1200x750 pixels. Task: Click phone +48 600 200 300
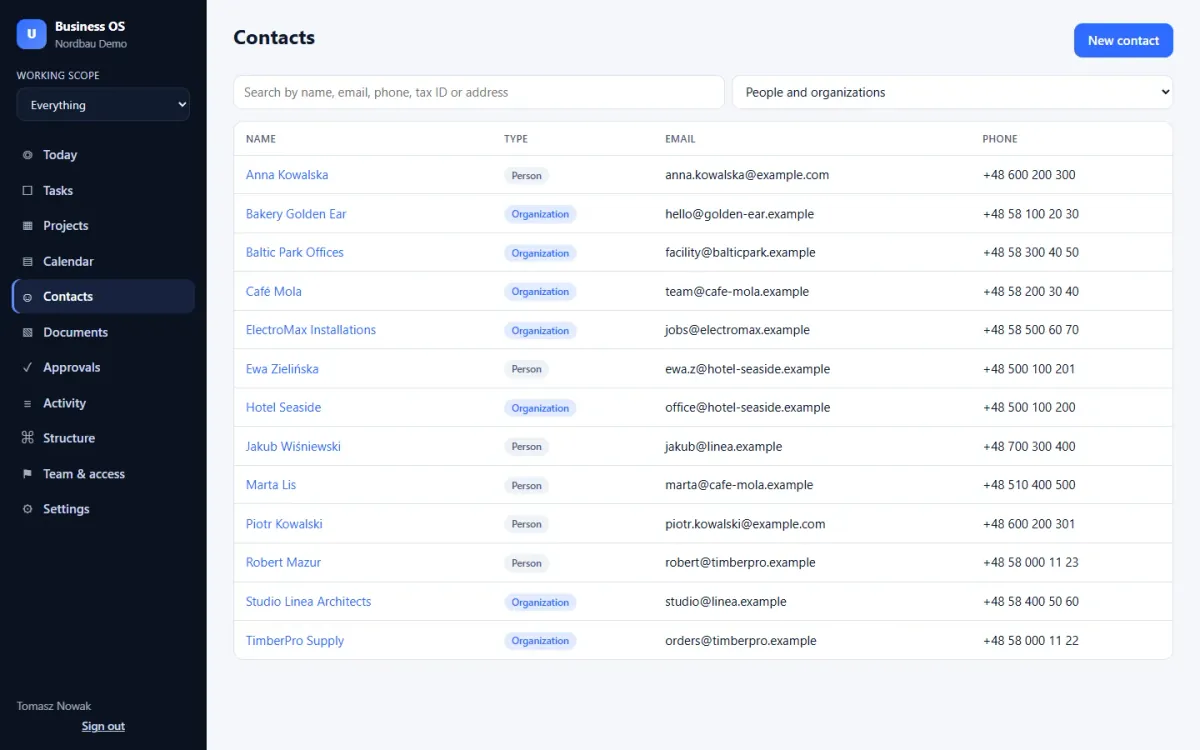point(1029,175)
